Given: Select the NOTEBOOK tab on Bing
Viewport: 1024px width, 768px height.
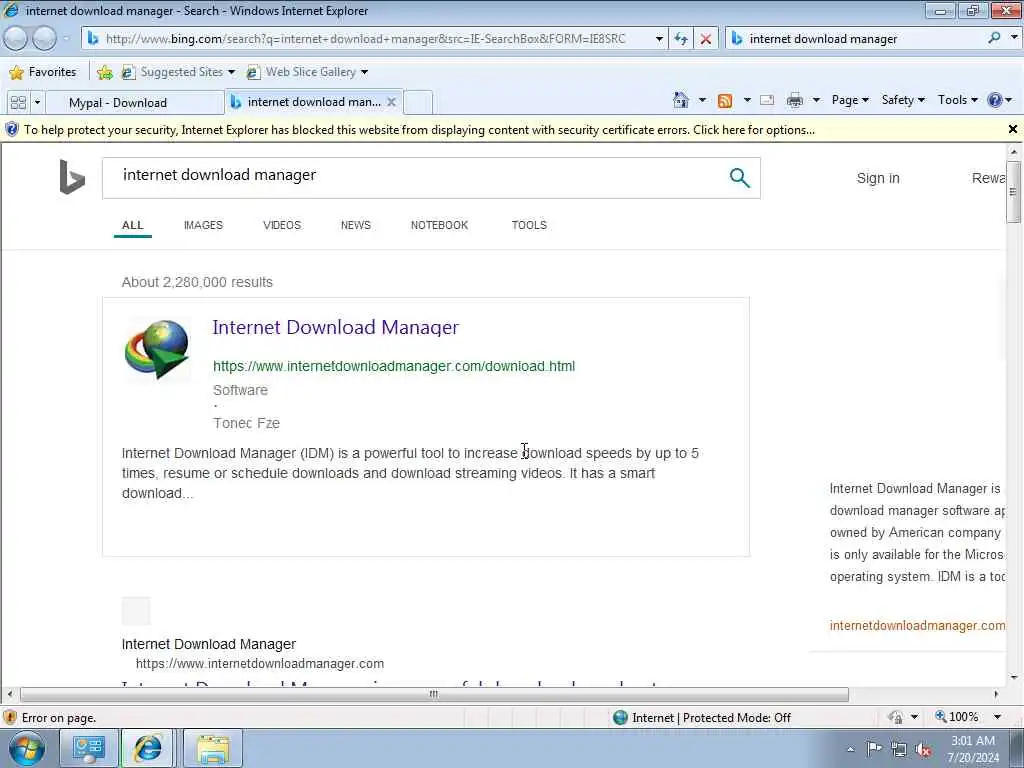Looking at the screenshot, I should coord(439,225).
